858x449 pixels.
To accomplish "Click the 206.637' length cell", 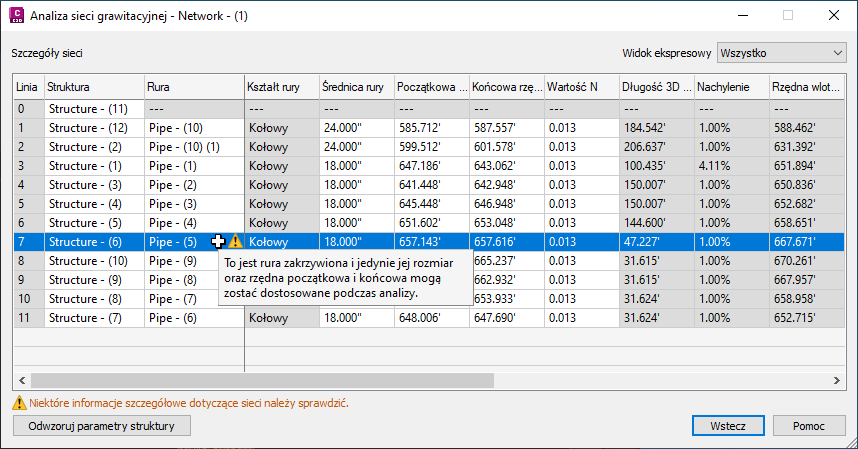I will [x=657, y=147].
